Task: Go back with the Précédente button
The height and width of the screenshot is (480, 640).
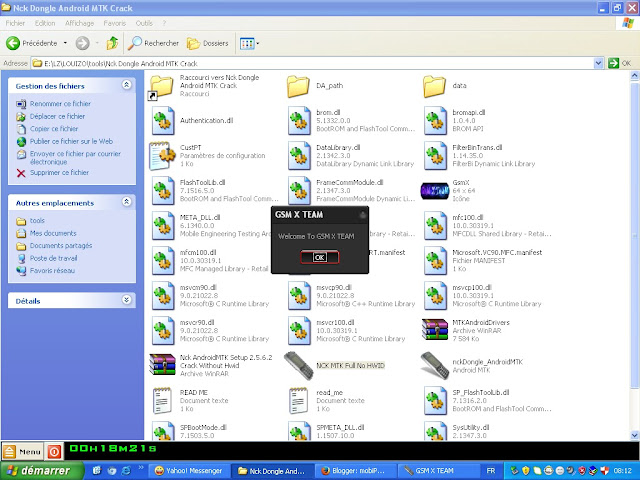Action: click(32, 43)
